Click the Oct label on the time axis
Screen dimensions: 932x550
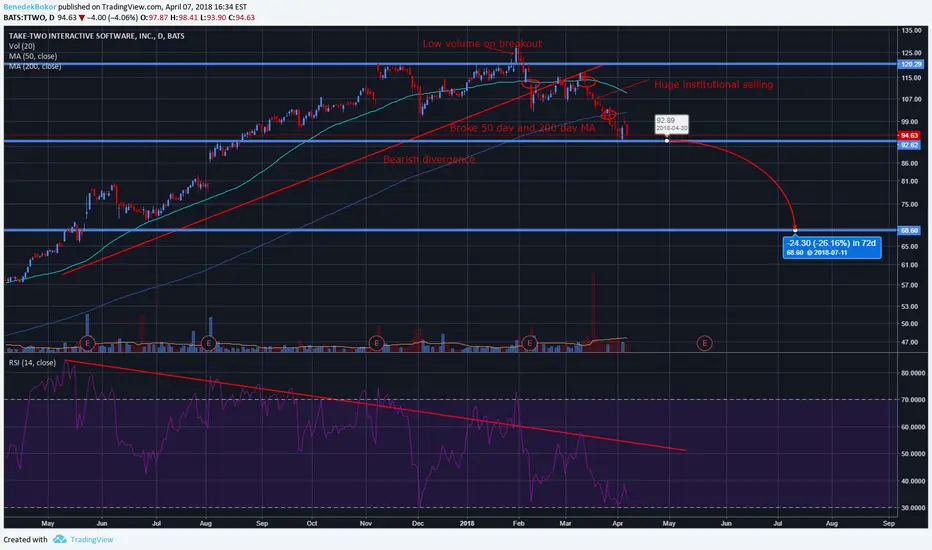311,523
